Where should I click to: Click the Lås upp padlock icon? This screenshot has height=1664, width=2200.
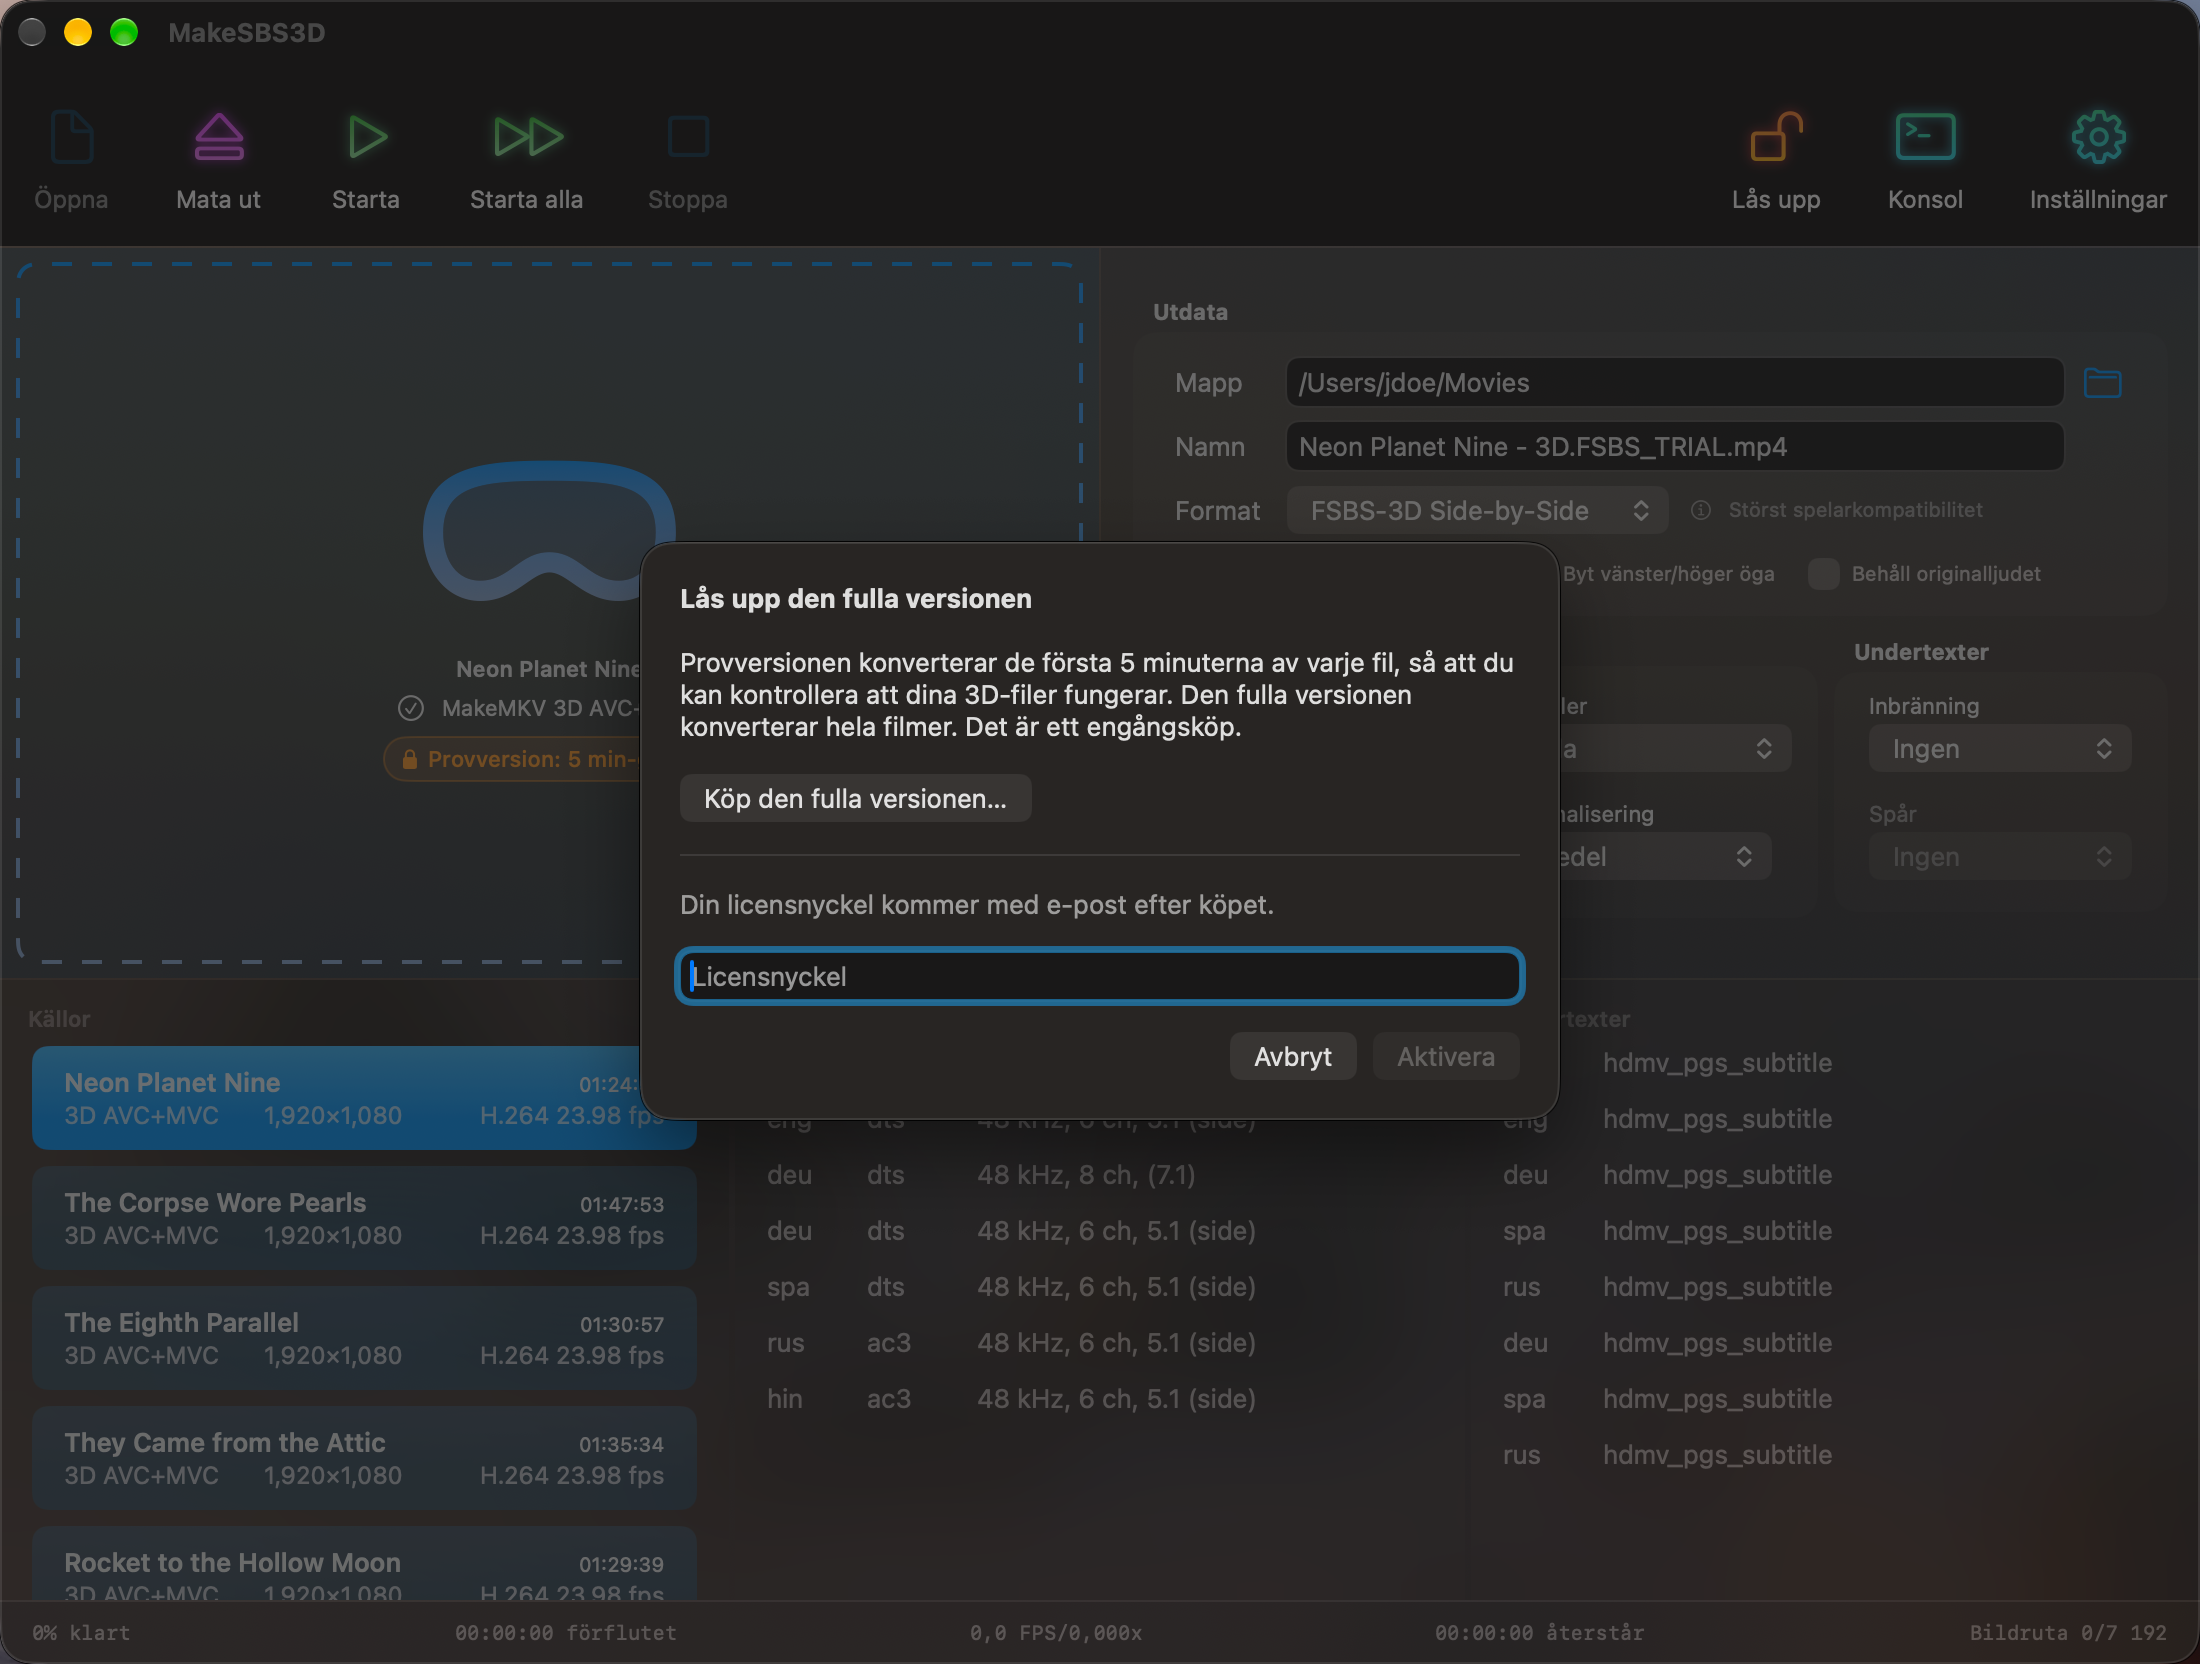[1776, 137]
